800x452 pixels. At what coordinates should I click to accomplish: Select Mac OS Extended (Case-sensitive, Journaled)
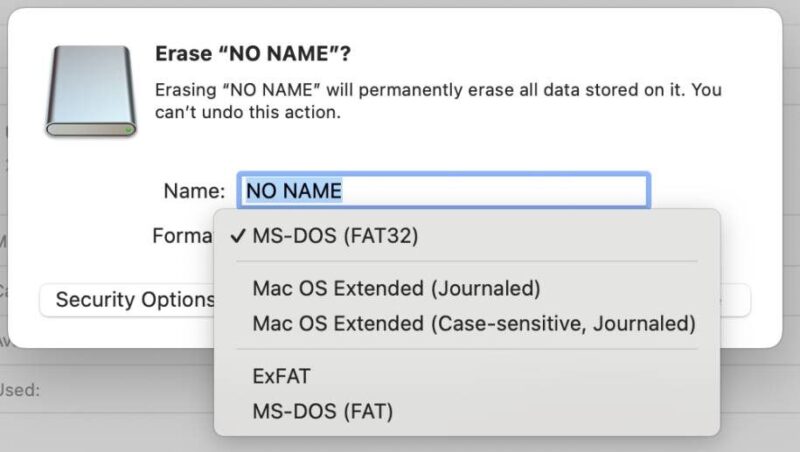pos(473,323)
